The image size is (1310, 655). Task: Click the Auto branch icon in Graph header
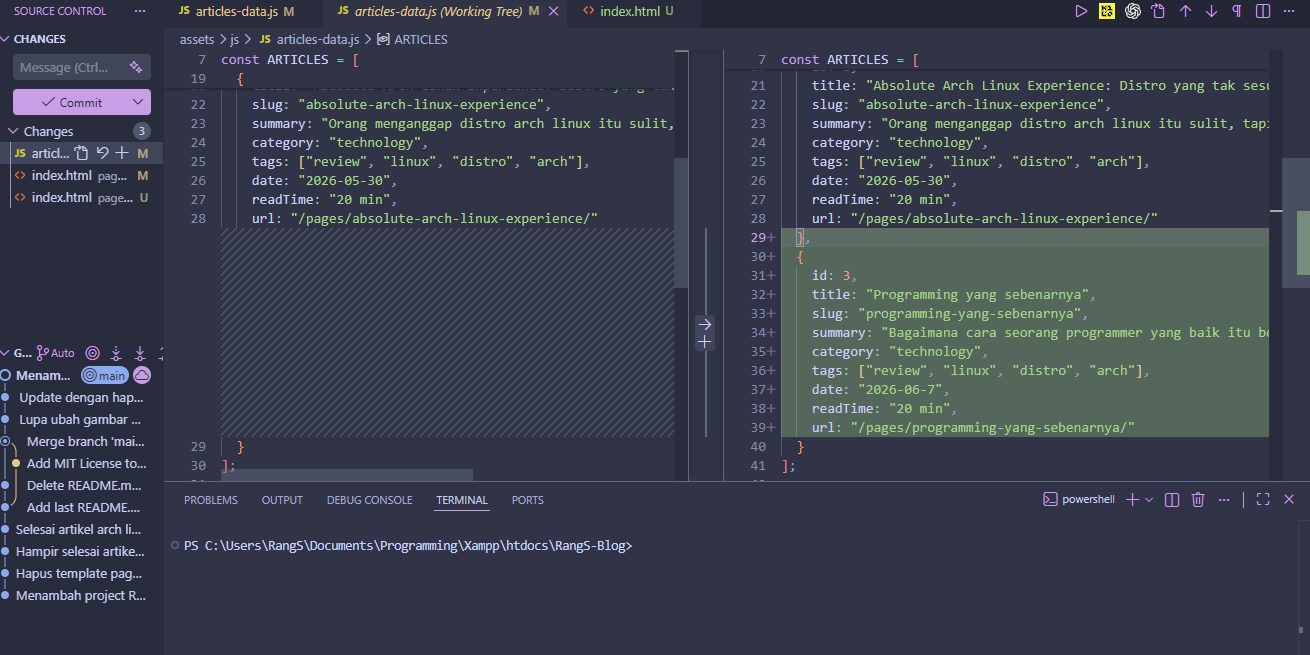tap(56, 353)
